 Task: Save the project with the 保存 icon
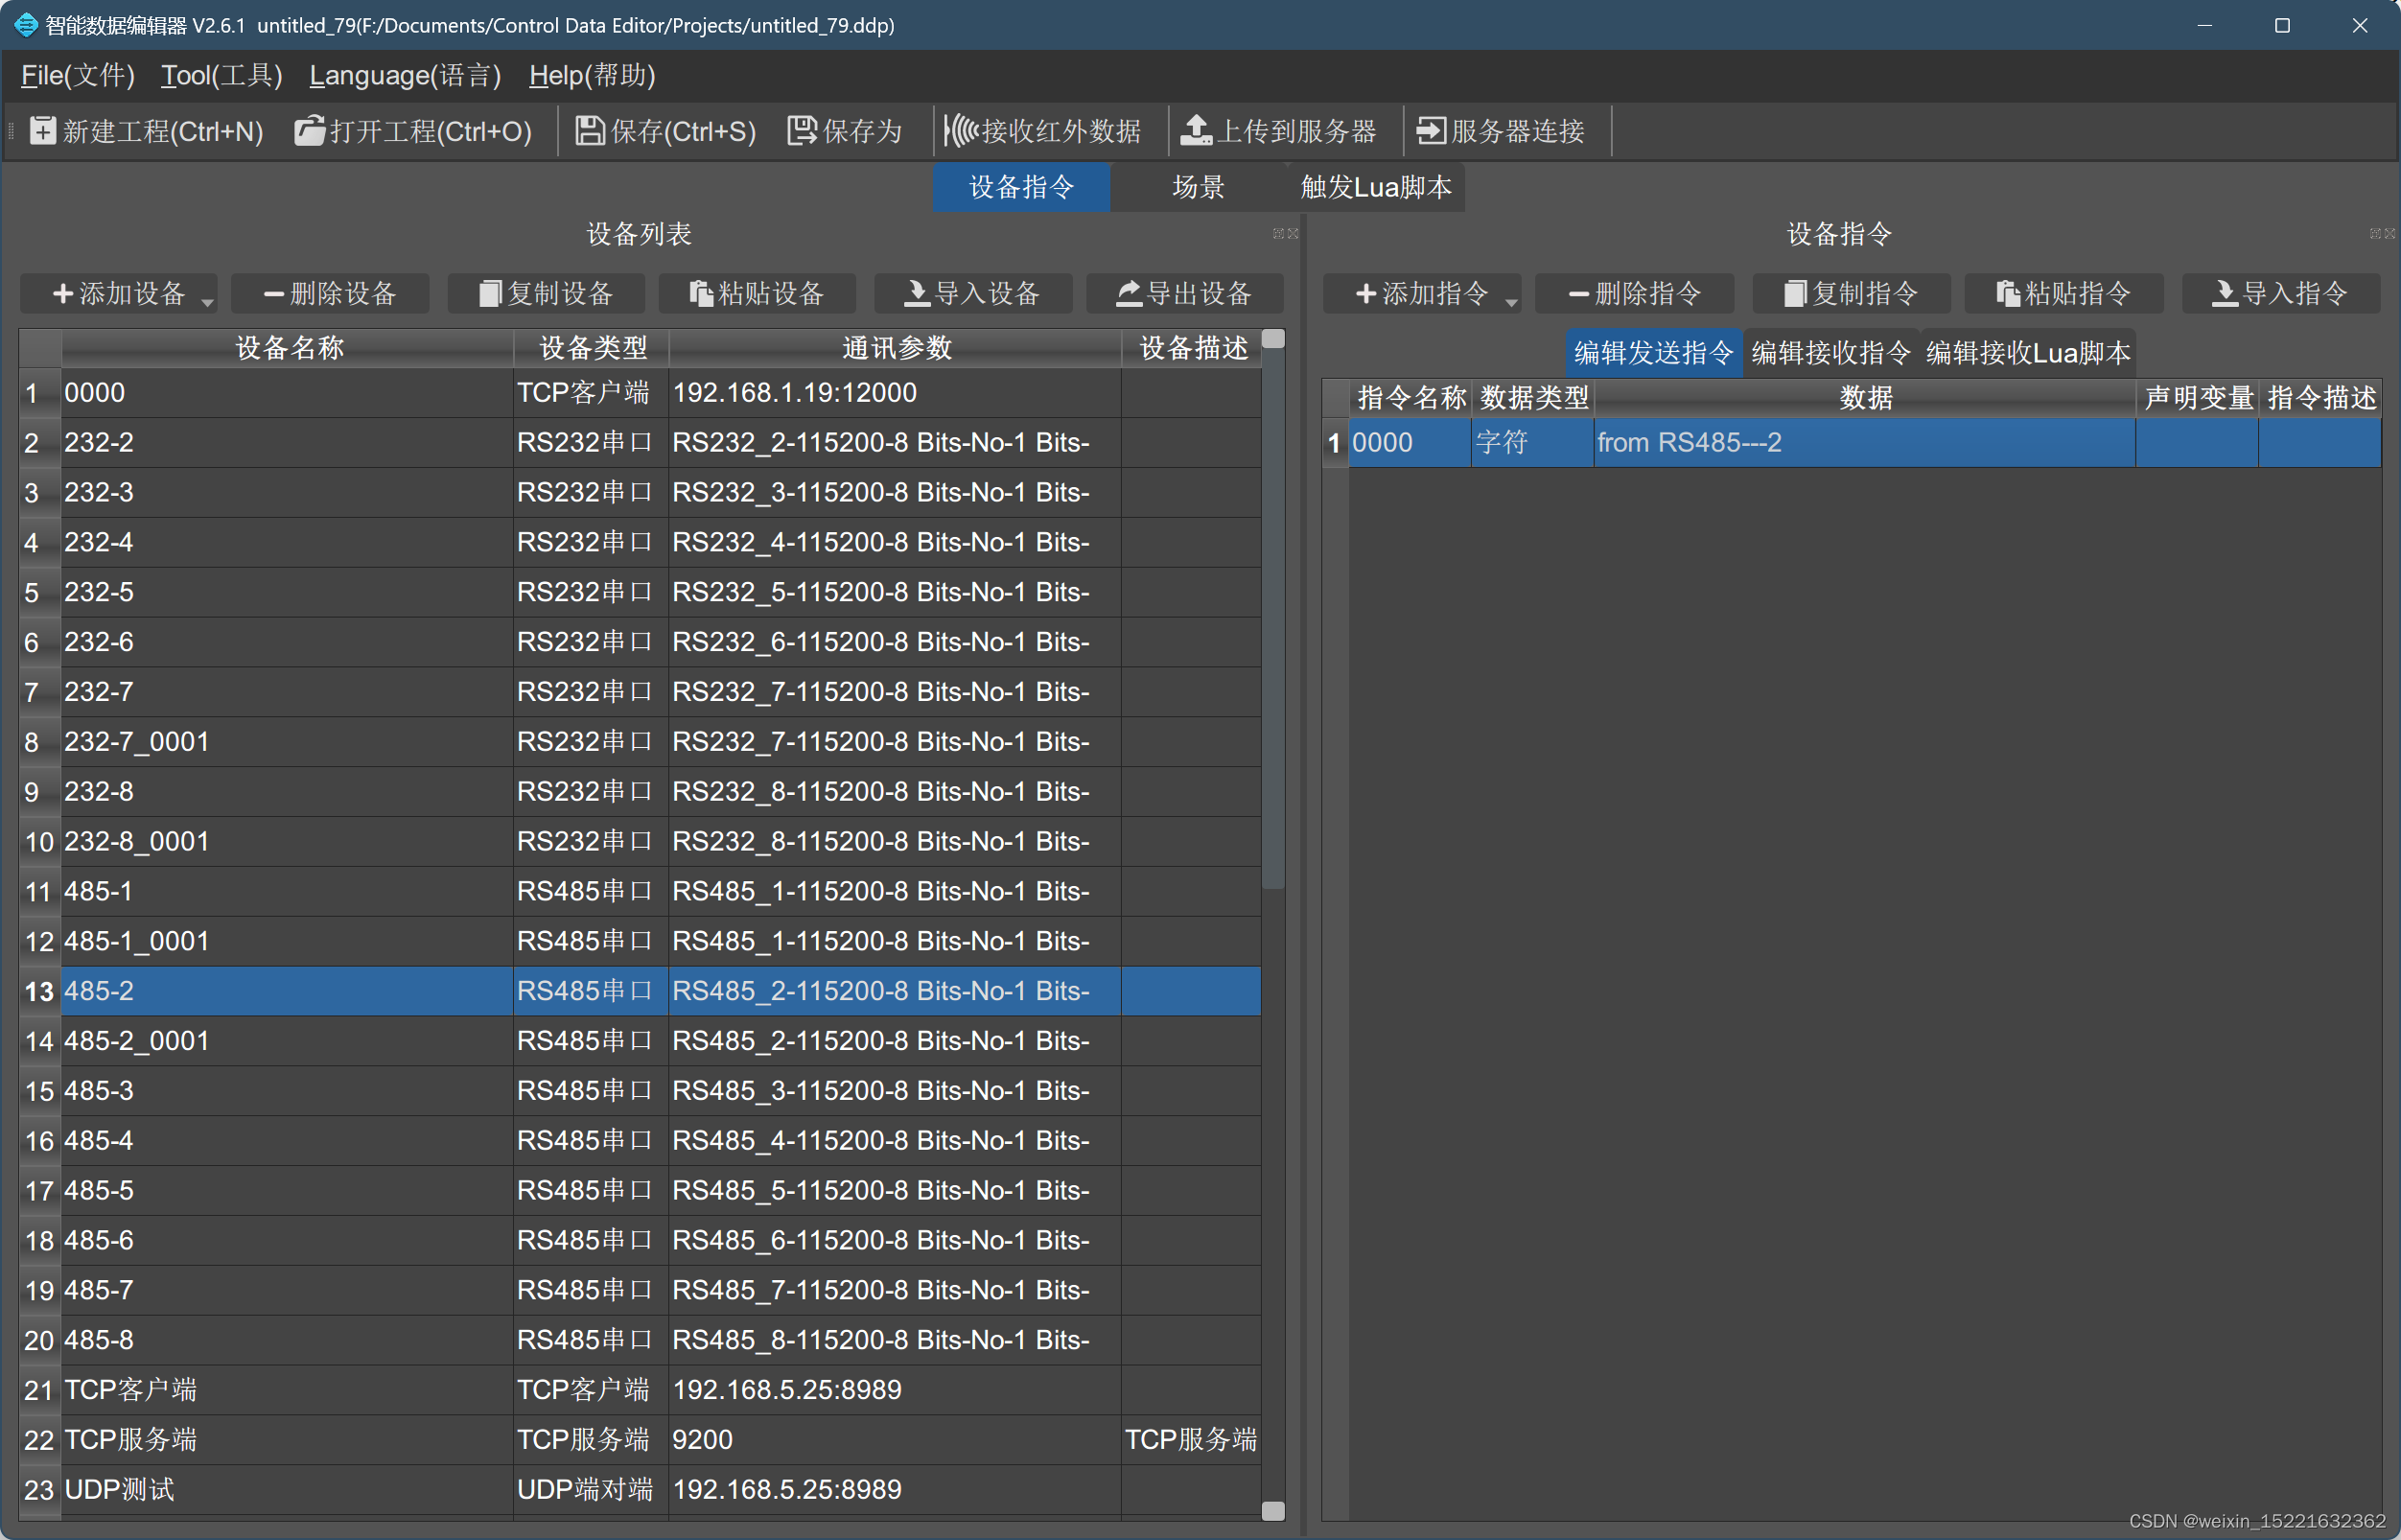(589, 131)
